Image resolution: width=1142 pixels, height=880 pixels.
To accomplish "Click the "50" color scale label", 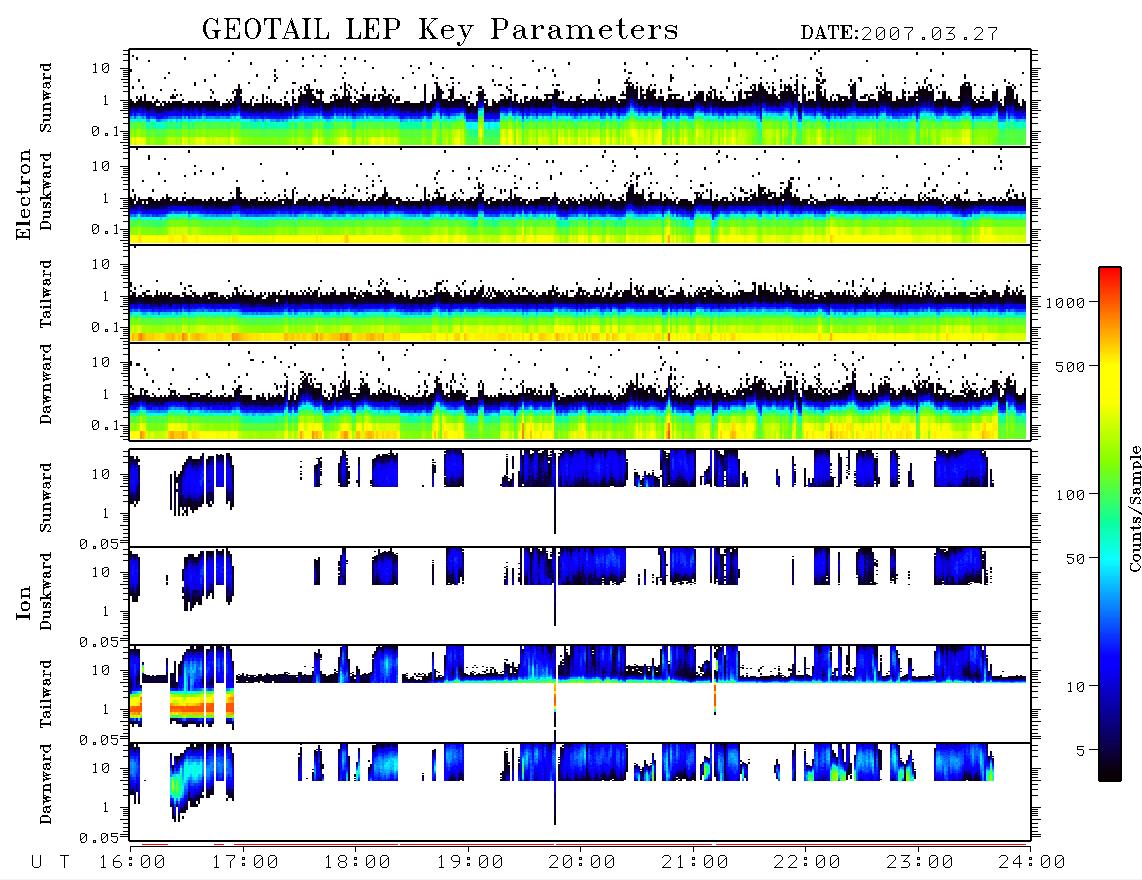I will [x=1075, y=559].
